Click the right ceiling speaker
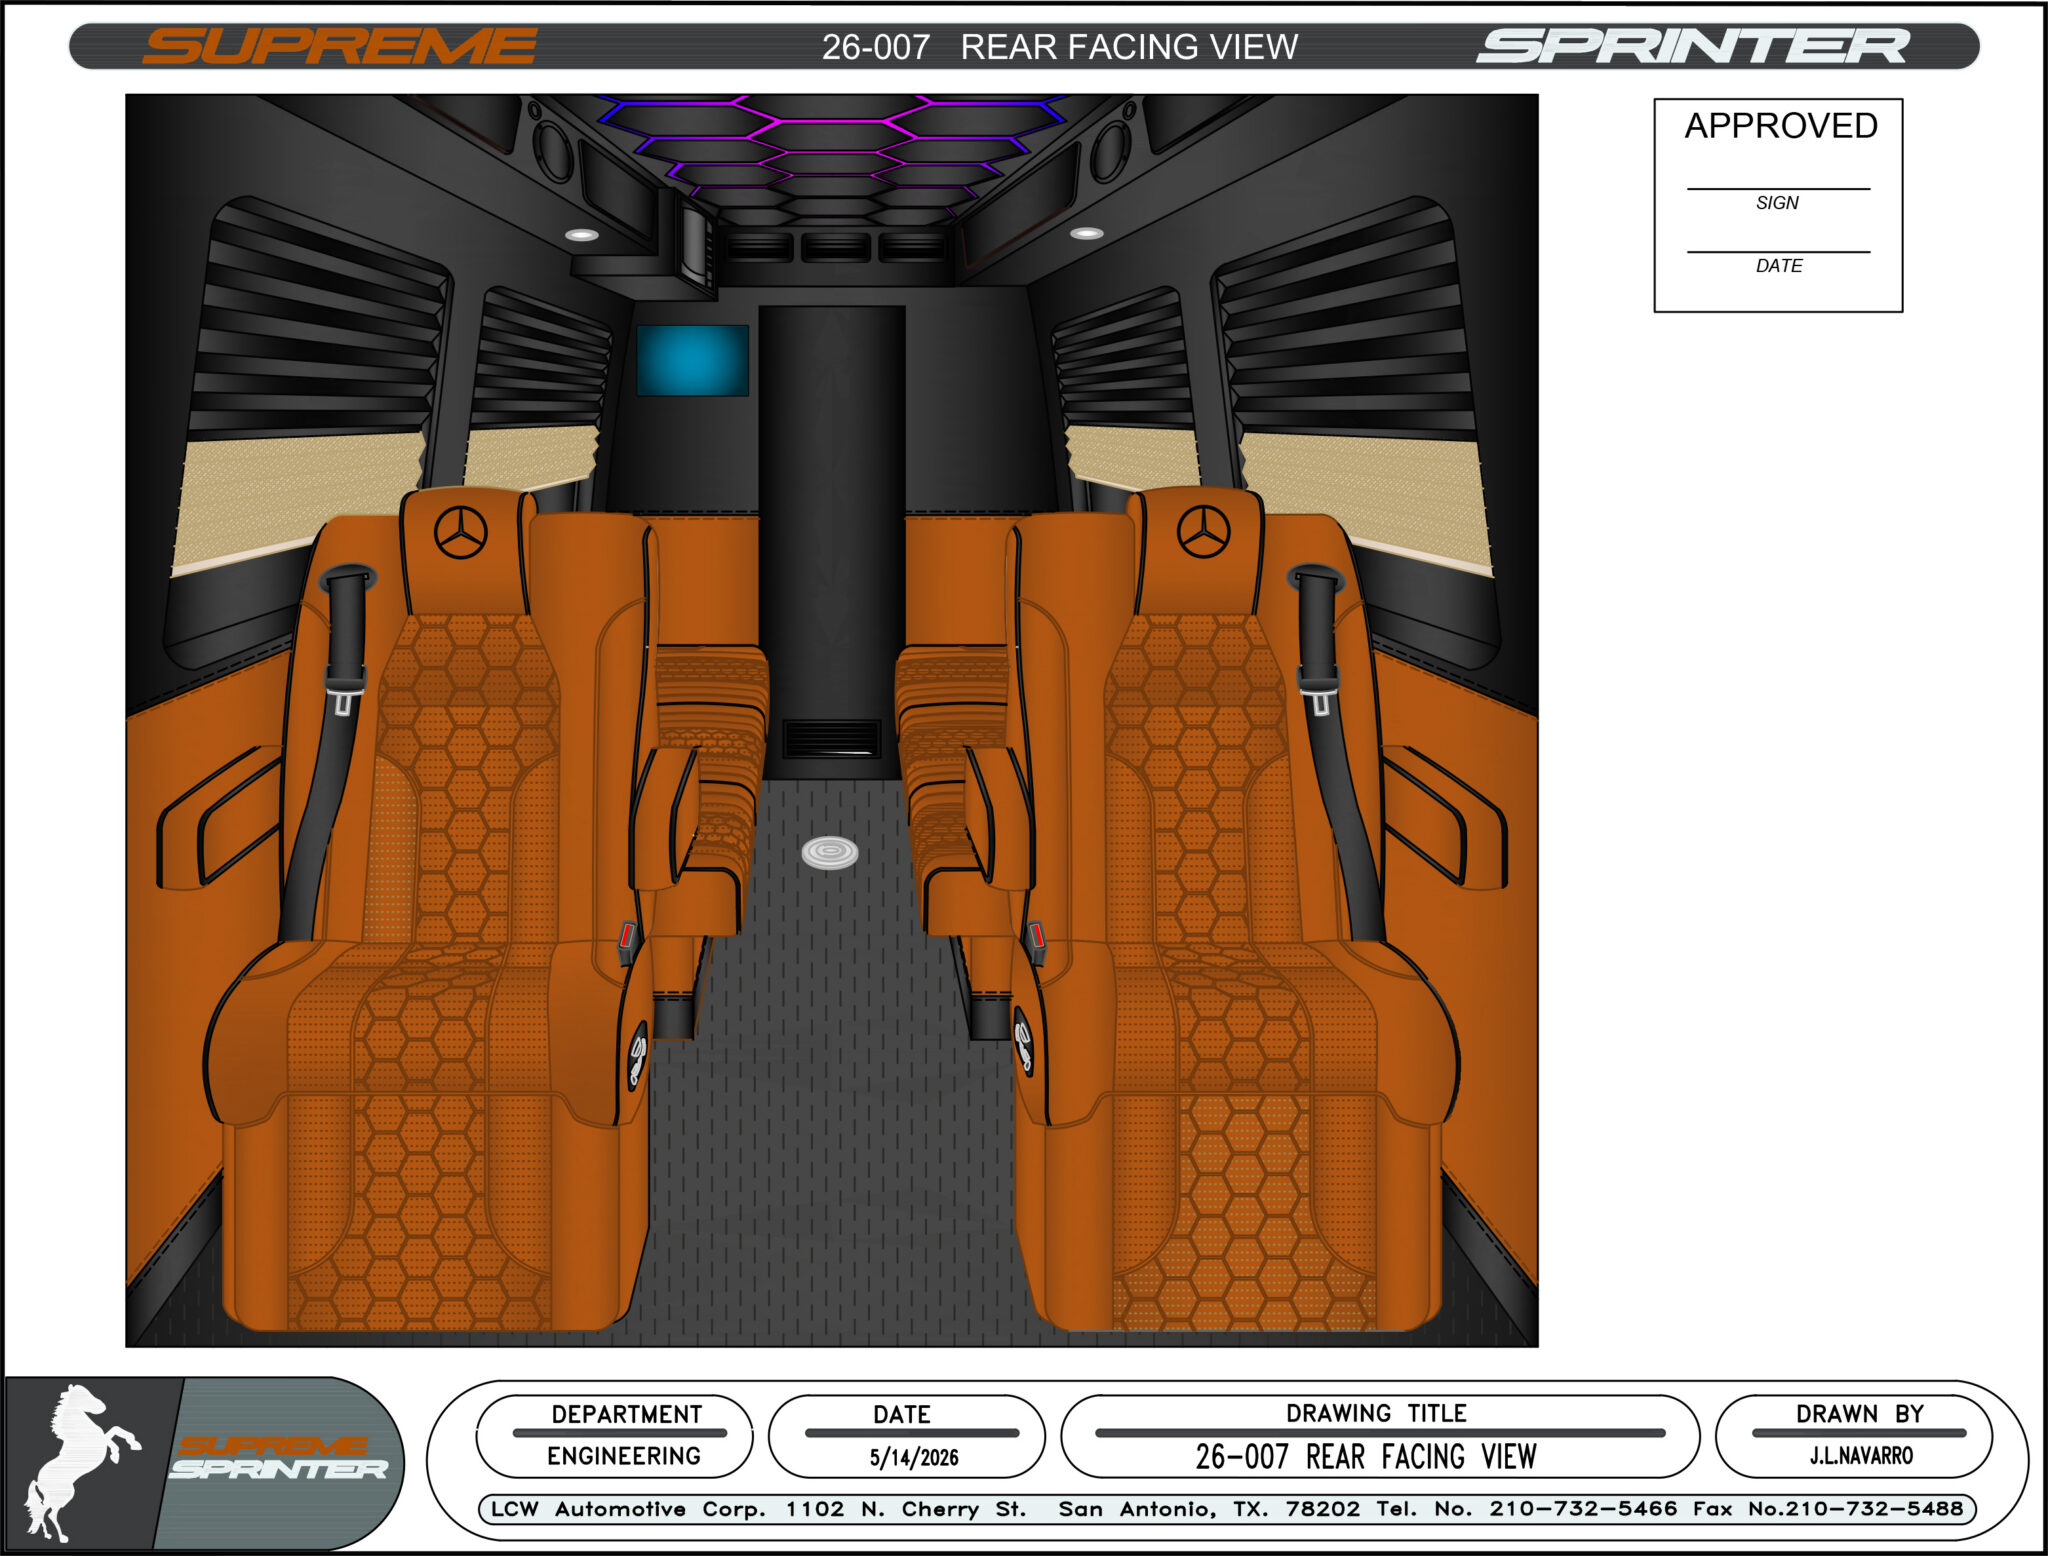The image size is (2048, 1556). click(x=1110, y=151)
